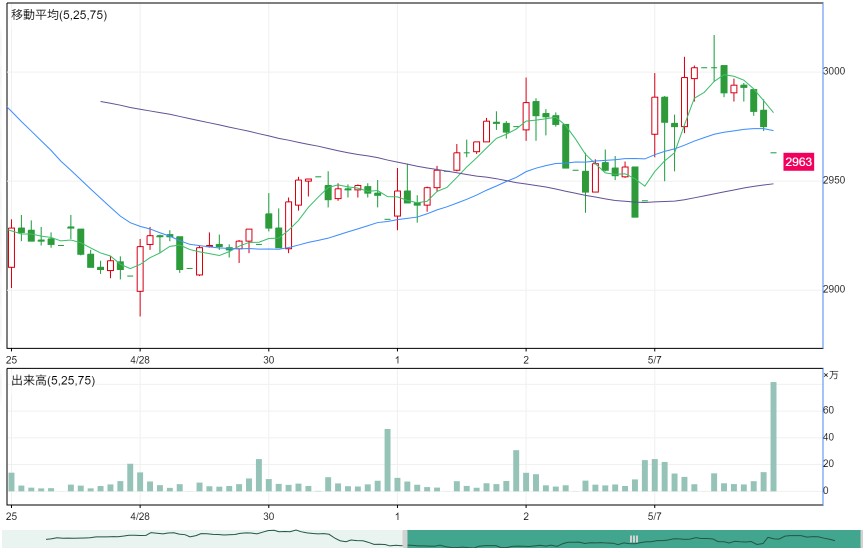Click the 30 date label under volume chart

pyautogui.click(x=268, y=516)
